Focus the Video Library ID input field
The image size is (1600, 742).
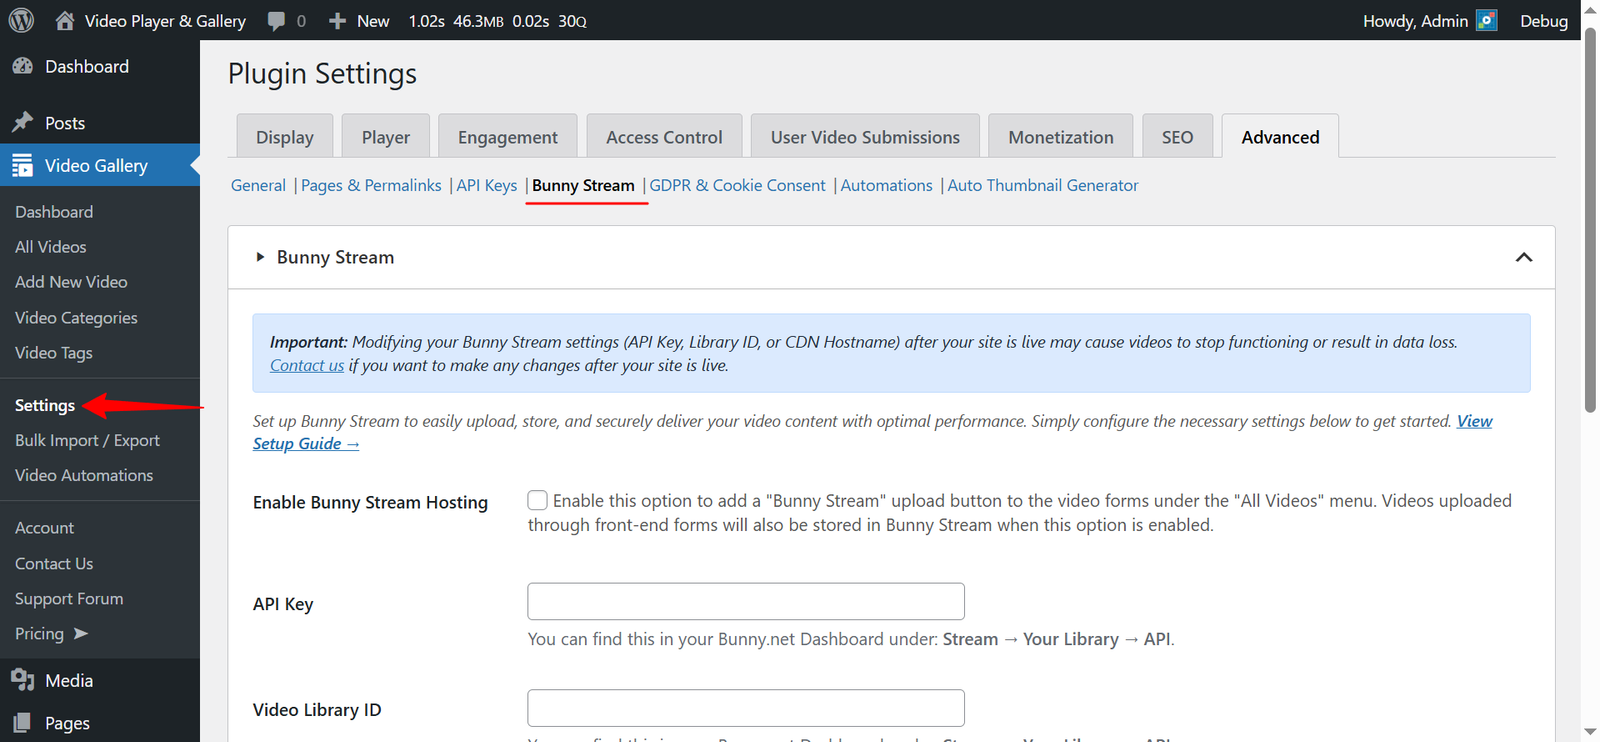(x=746, y=708)
